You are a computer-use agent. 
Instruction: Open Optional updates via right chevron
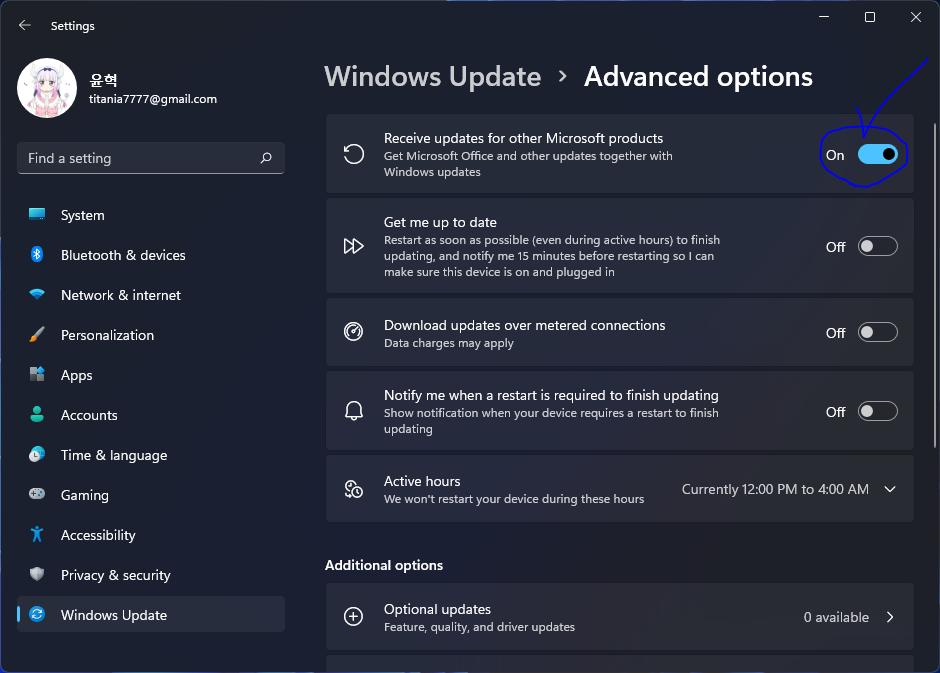[890, 617]
